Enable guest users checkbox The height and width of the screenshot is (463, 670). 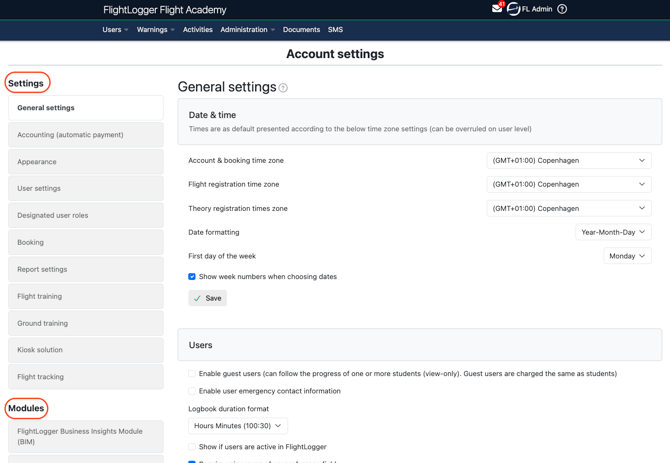point(192,374)
